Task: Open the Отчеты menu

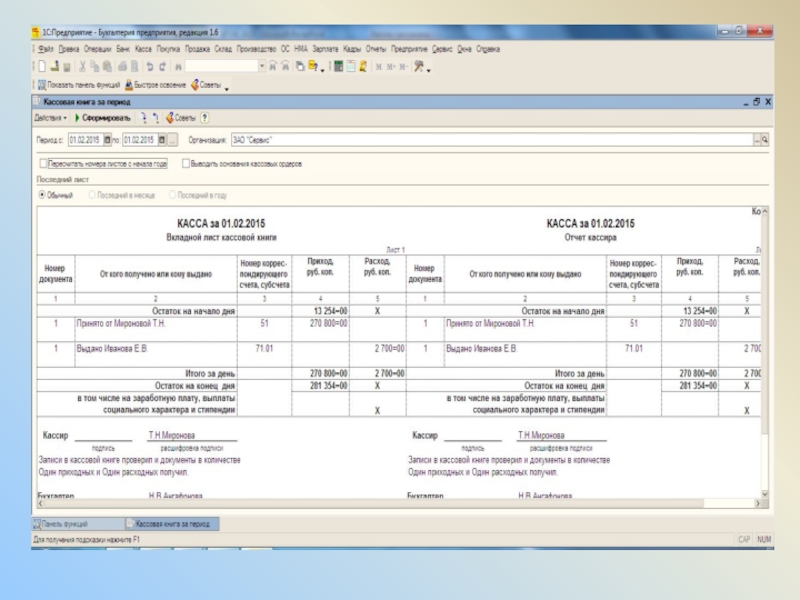Action: 376,48
